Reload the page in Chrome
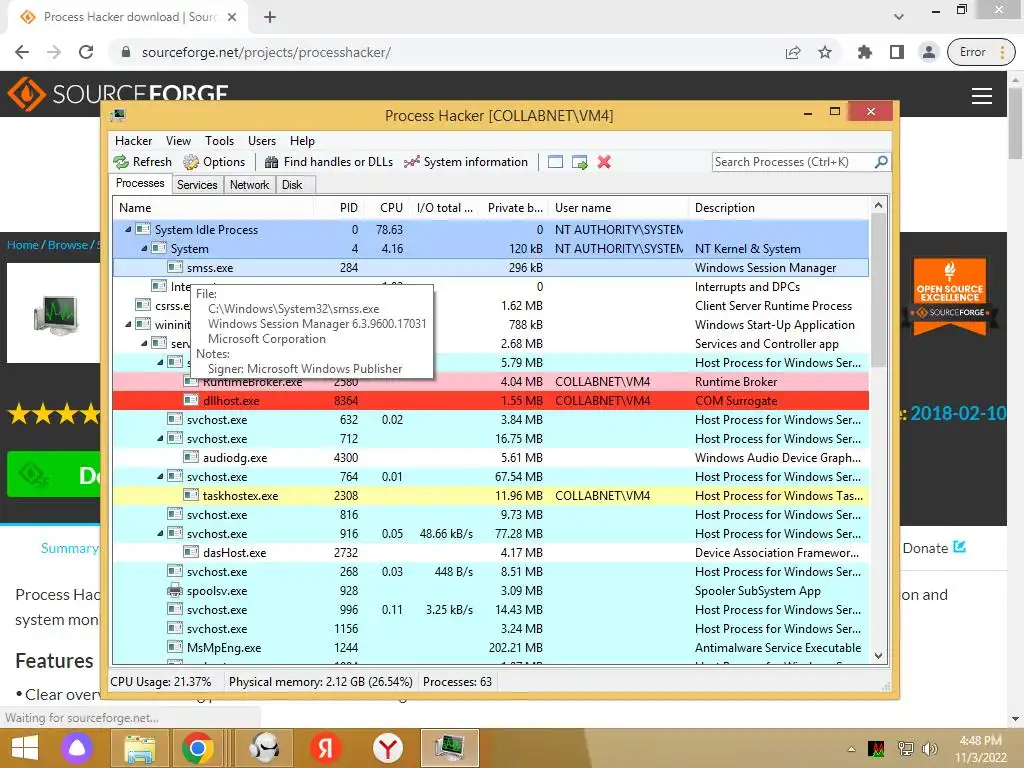This screenshot has width=1024, height=768. coord(86,52)
